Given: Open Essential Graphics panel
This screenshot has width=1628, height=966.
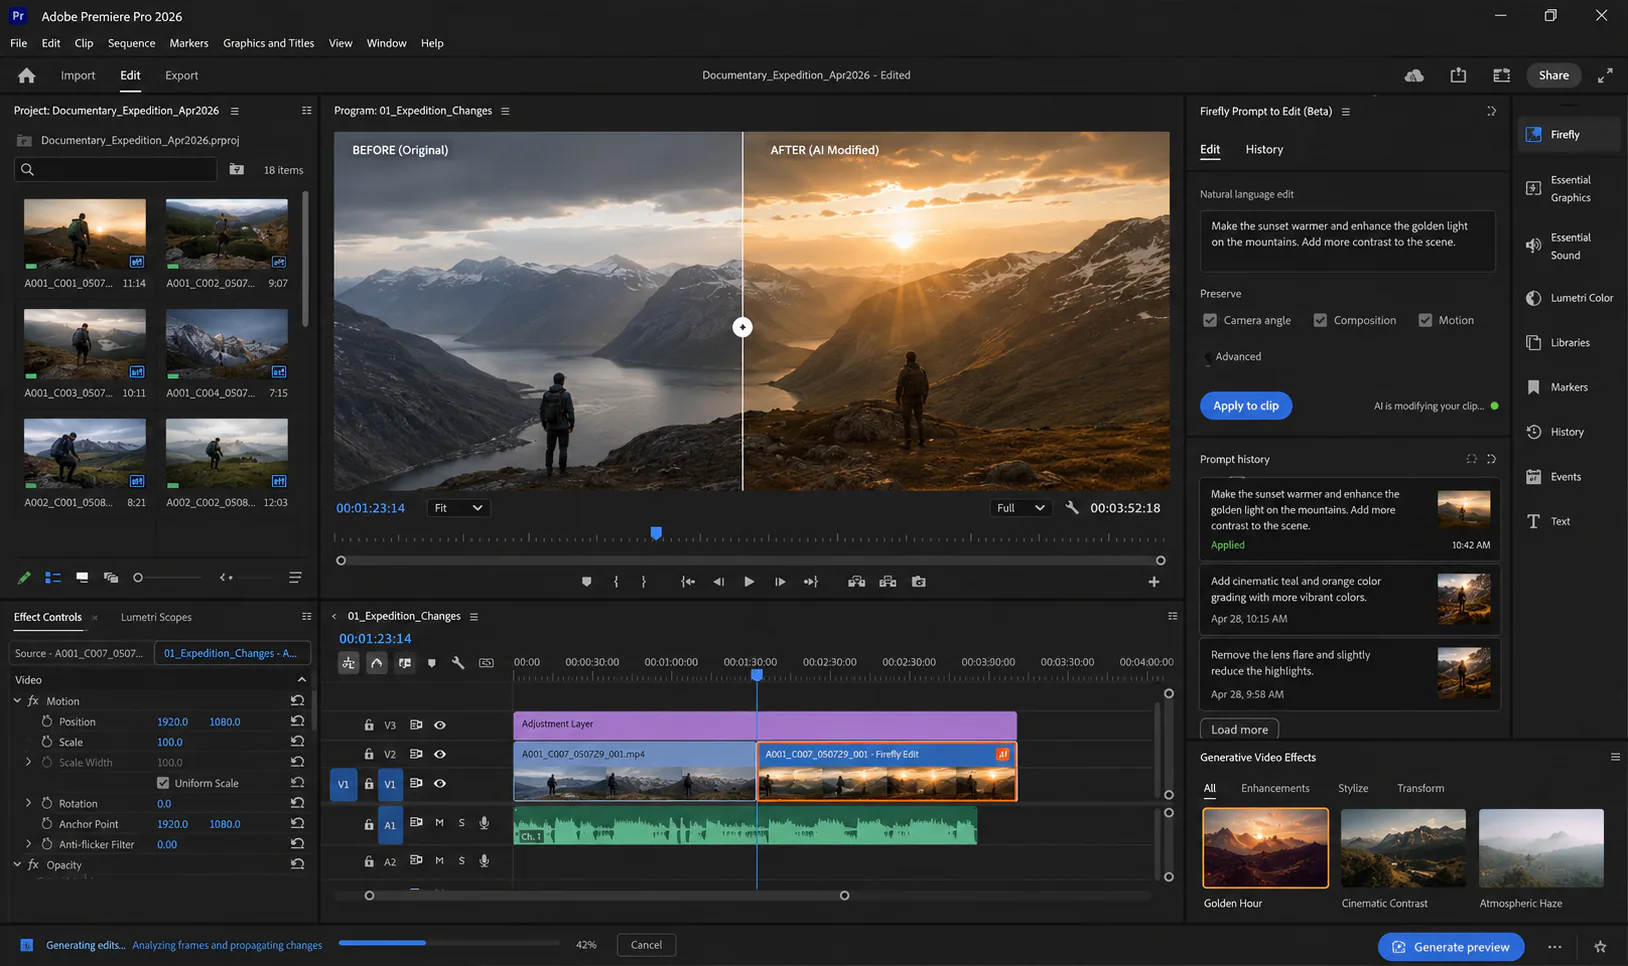Looking at the screenshot, I should [x=1569, y=188].
